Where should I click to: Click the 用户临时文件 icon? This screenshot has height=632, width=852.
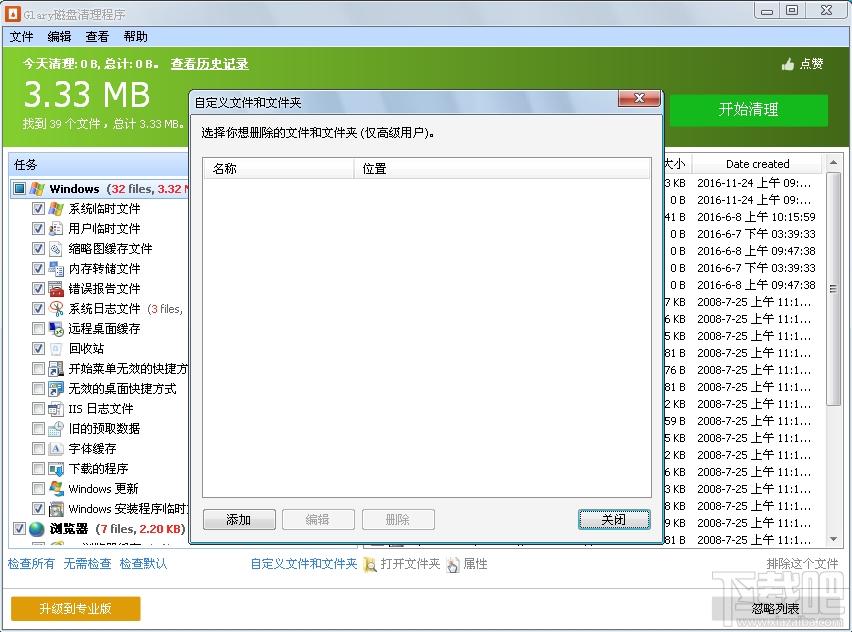point(56,229)
